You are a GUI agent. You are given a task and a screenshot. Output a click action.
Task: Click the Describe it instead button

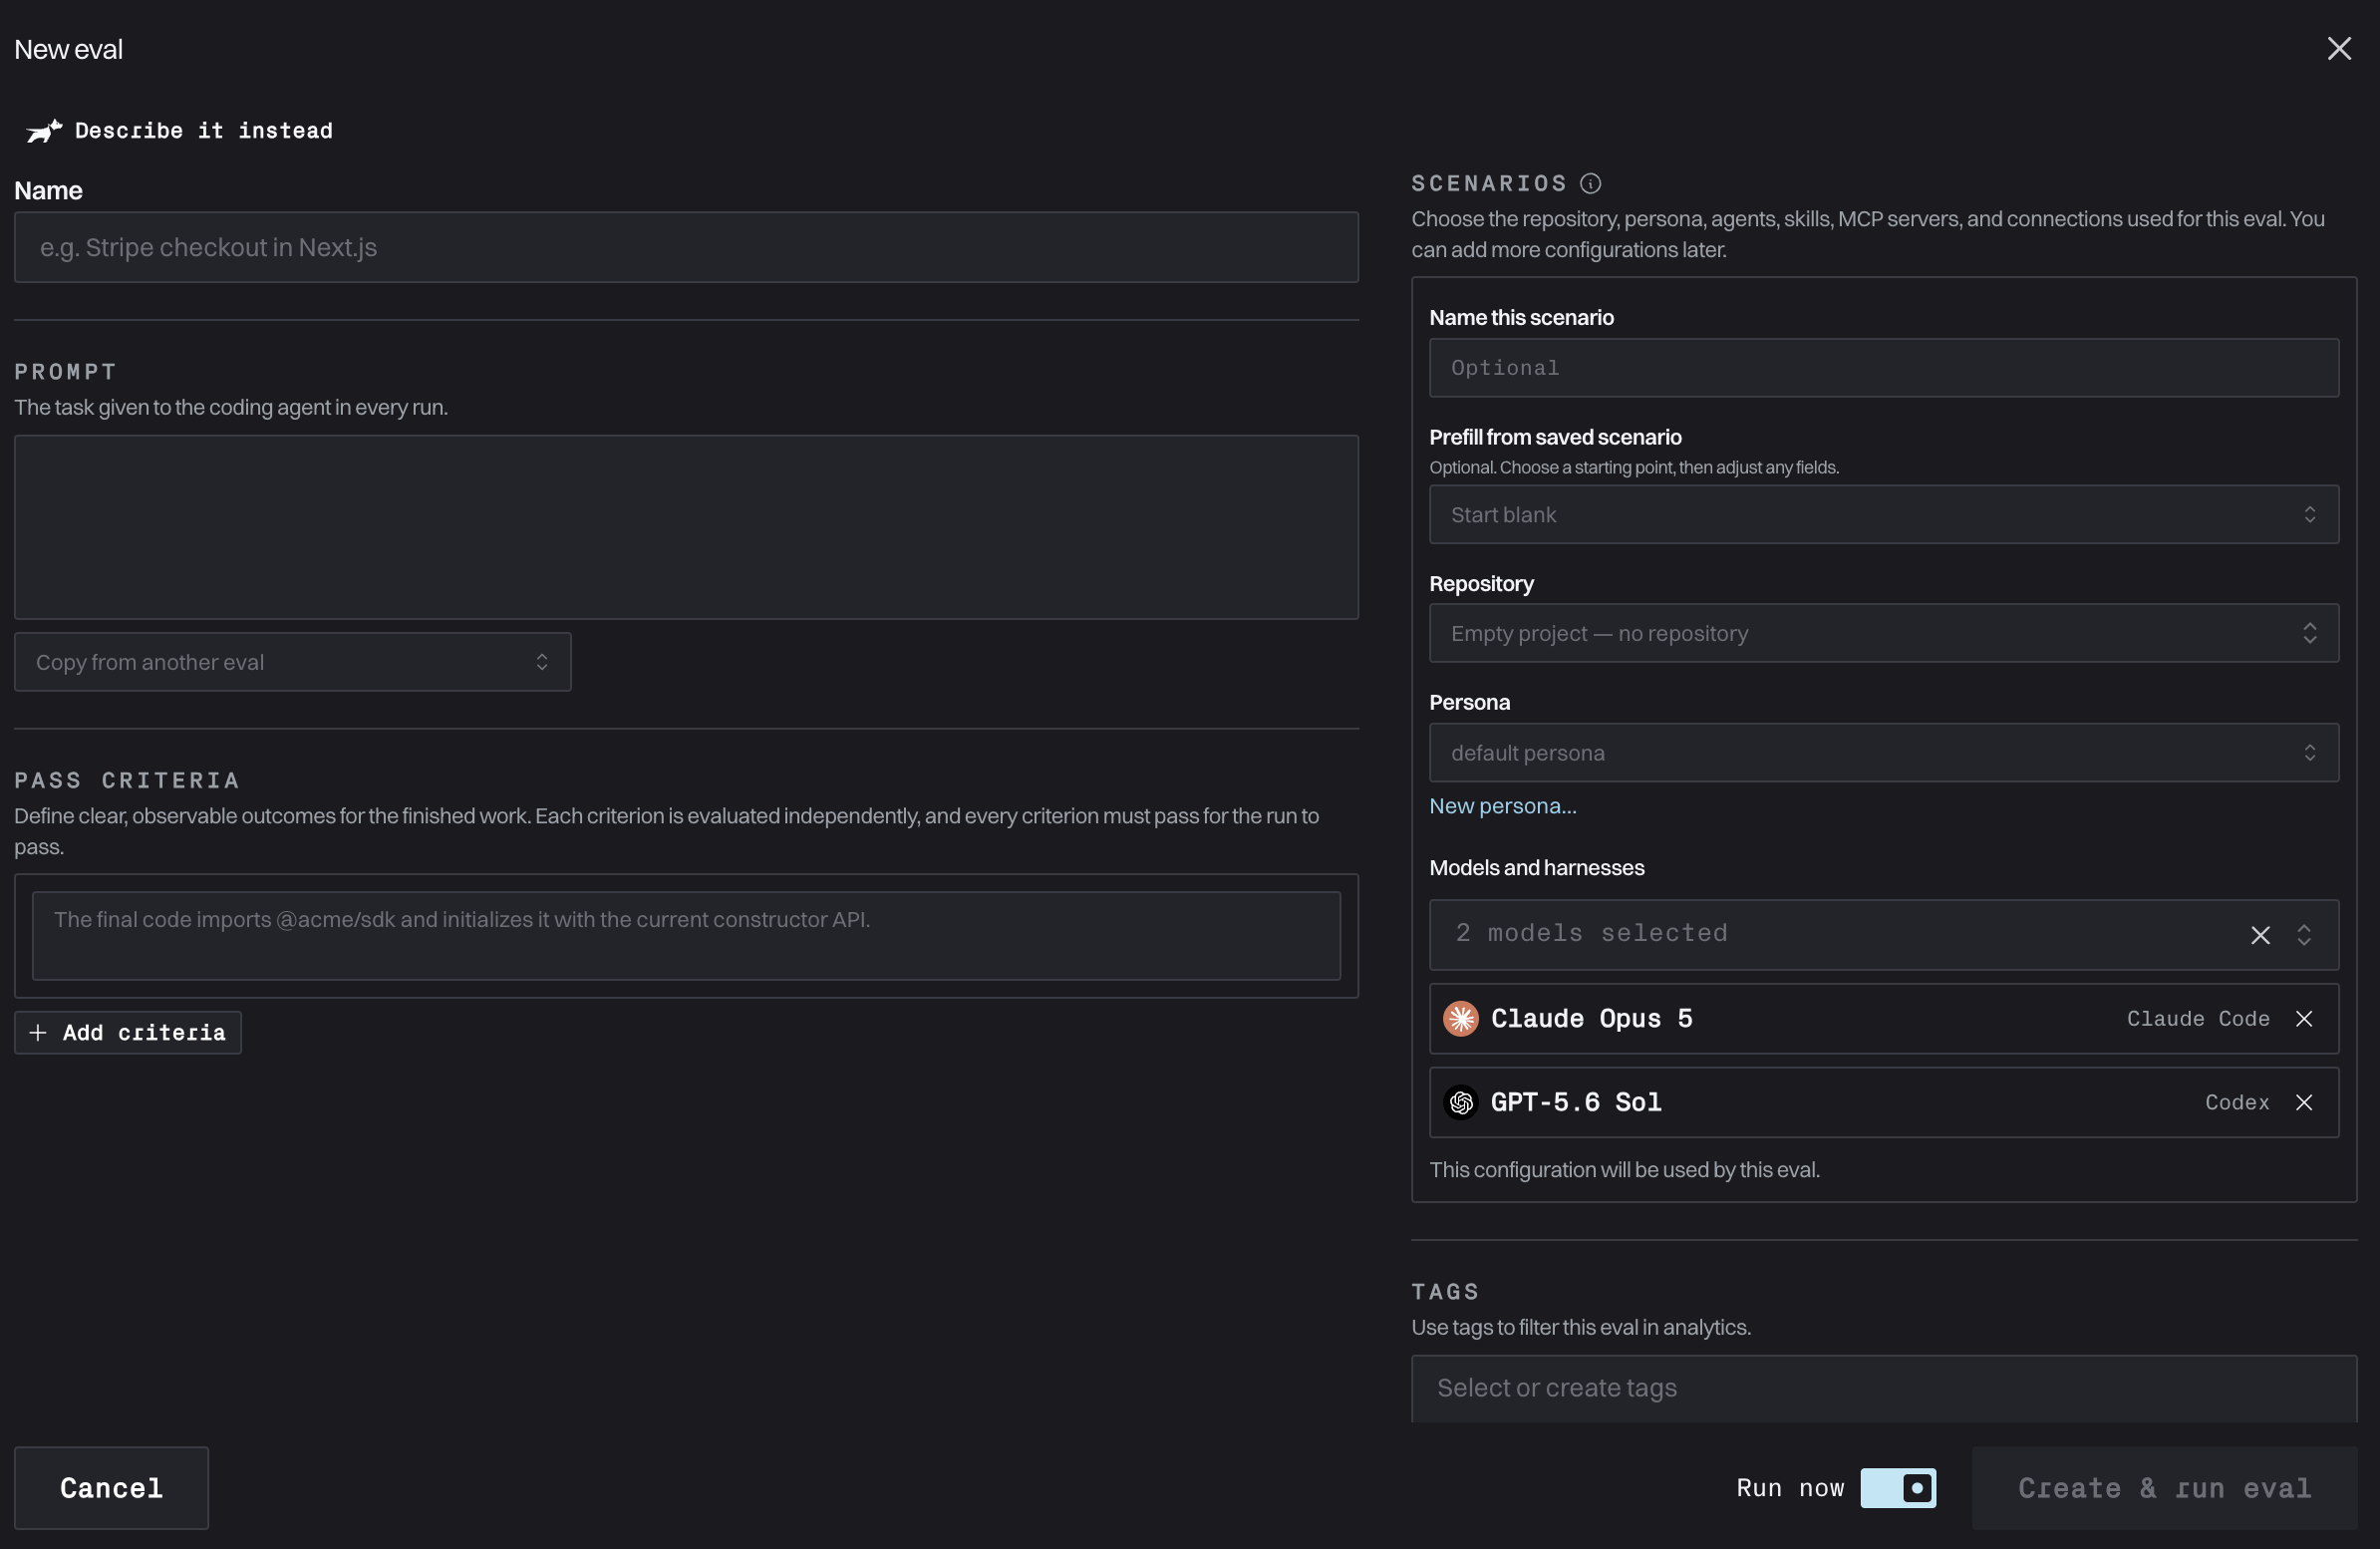(x=180, y=131)
